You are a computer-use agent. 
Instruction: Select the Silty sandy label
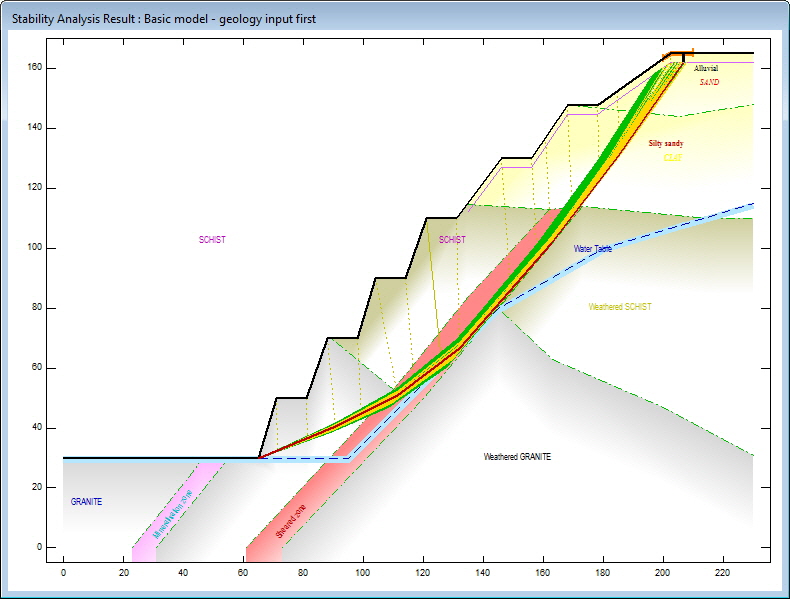(666, 144)
